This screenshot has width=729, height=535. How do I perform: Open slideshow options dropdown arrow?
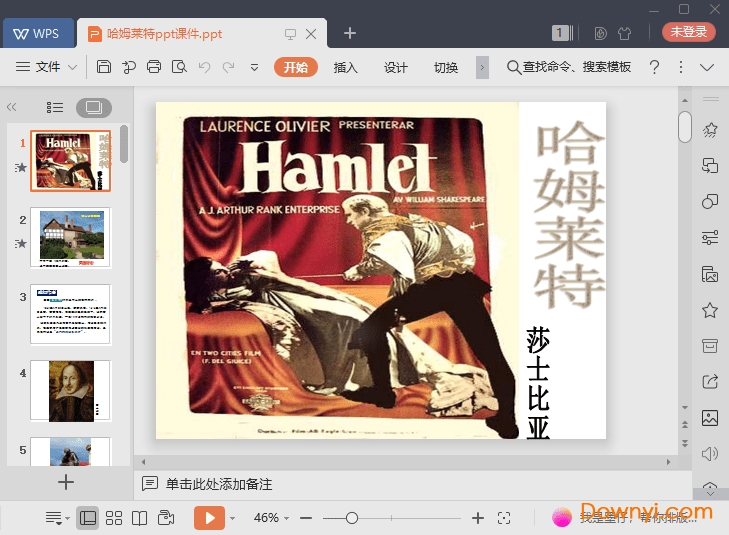(x=232, y=518)
